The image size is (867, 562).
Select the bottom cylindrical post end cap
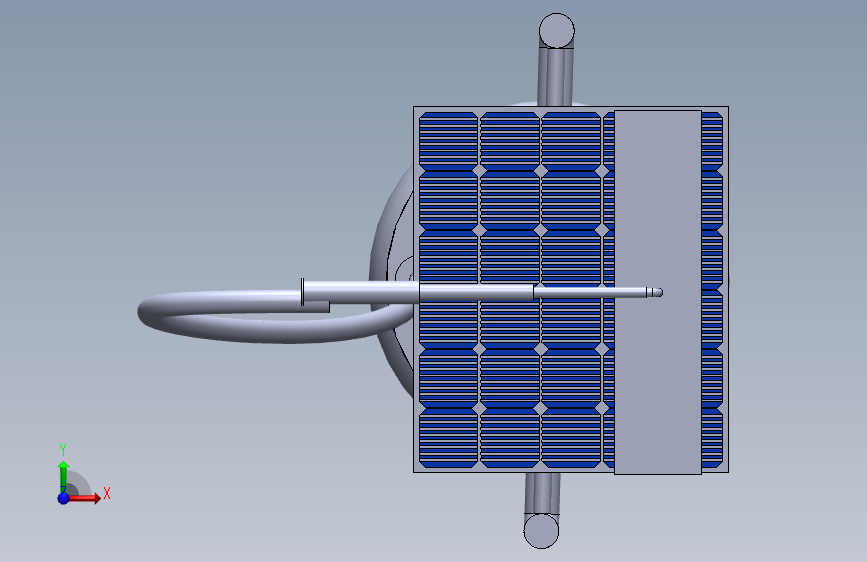(541, 531)
